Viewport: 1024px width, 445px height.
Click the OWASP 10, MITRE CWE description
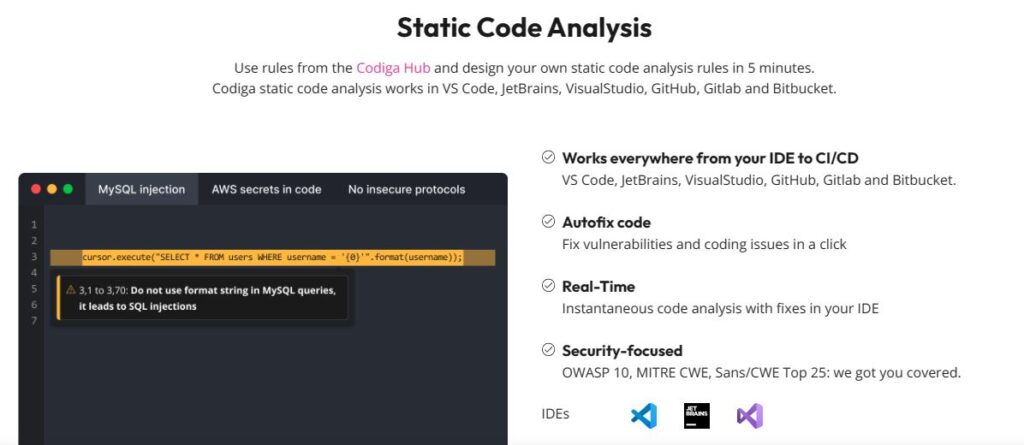coord(761,373)
